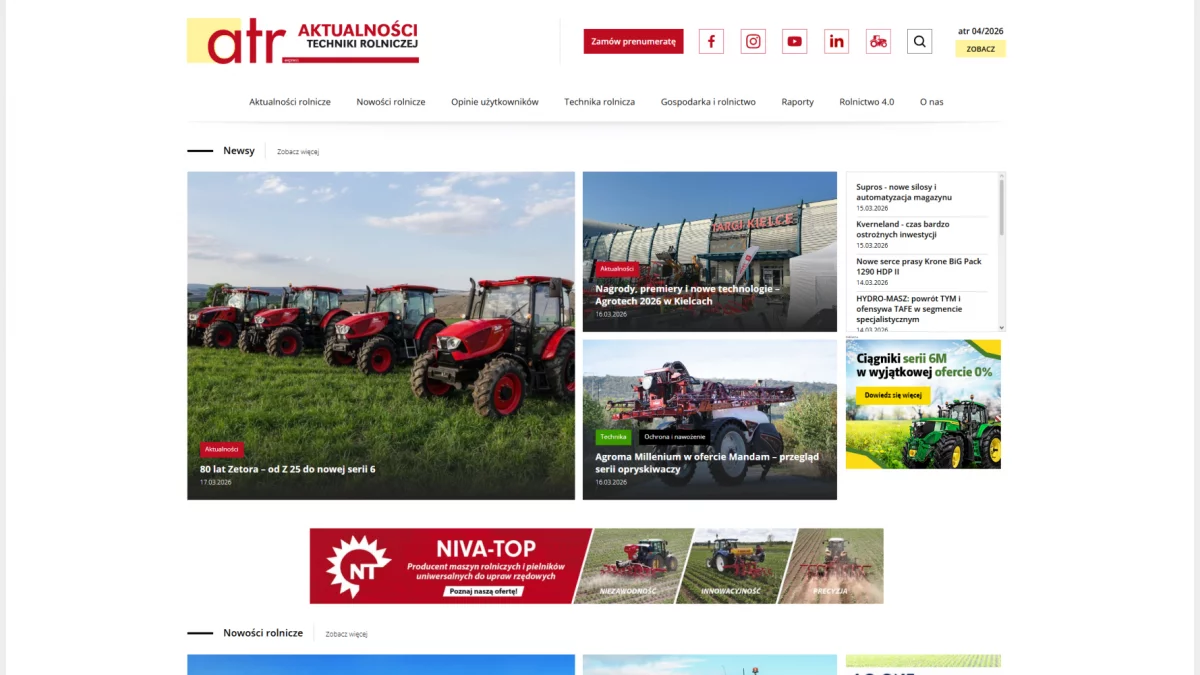
Task: Open Technika rolnicza menu item
Action: pyautogui.click(x=600, y=102)
